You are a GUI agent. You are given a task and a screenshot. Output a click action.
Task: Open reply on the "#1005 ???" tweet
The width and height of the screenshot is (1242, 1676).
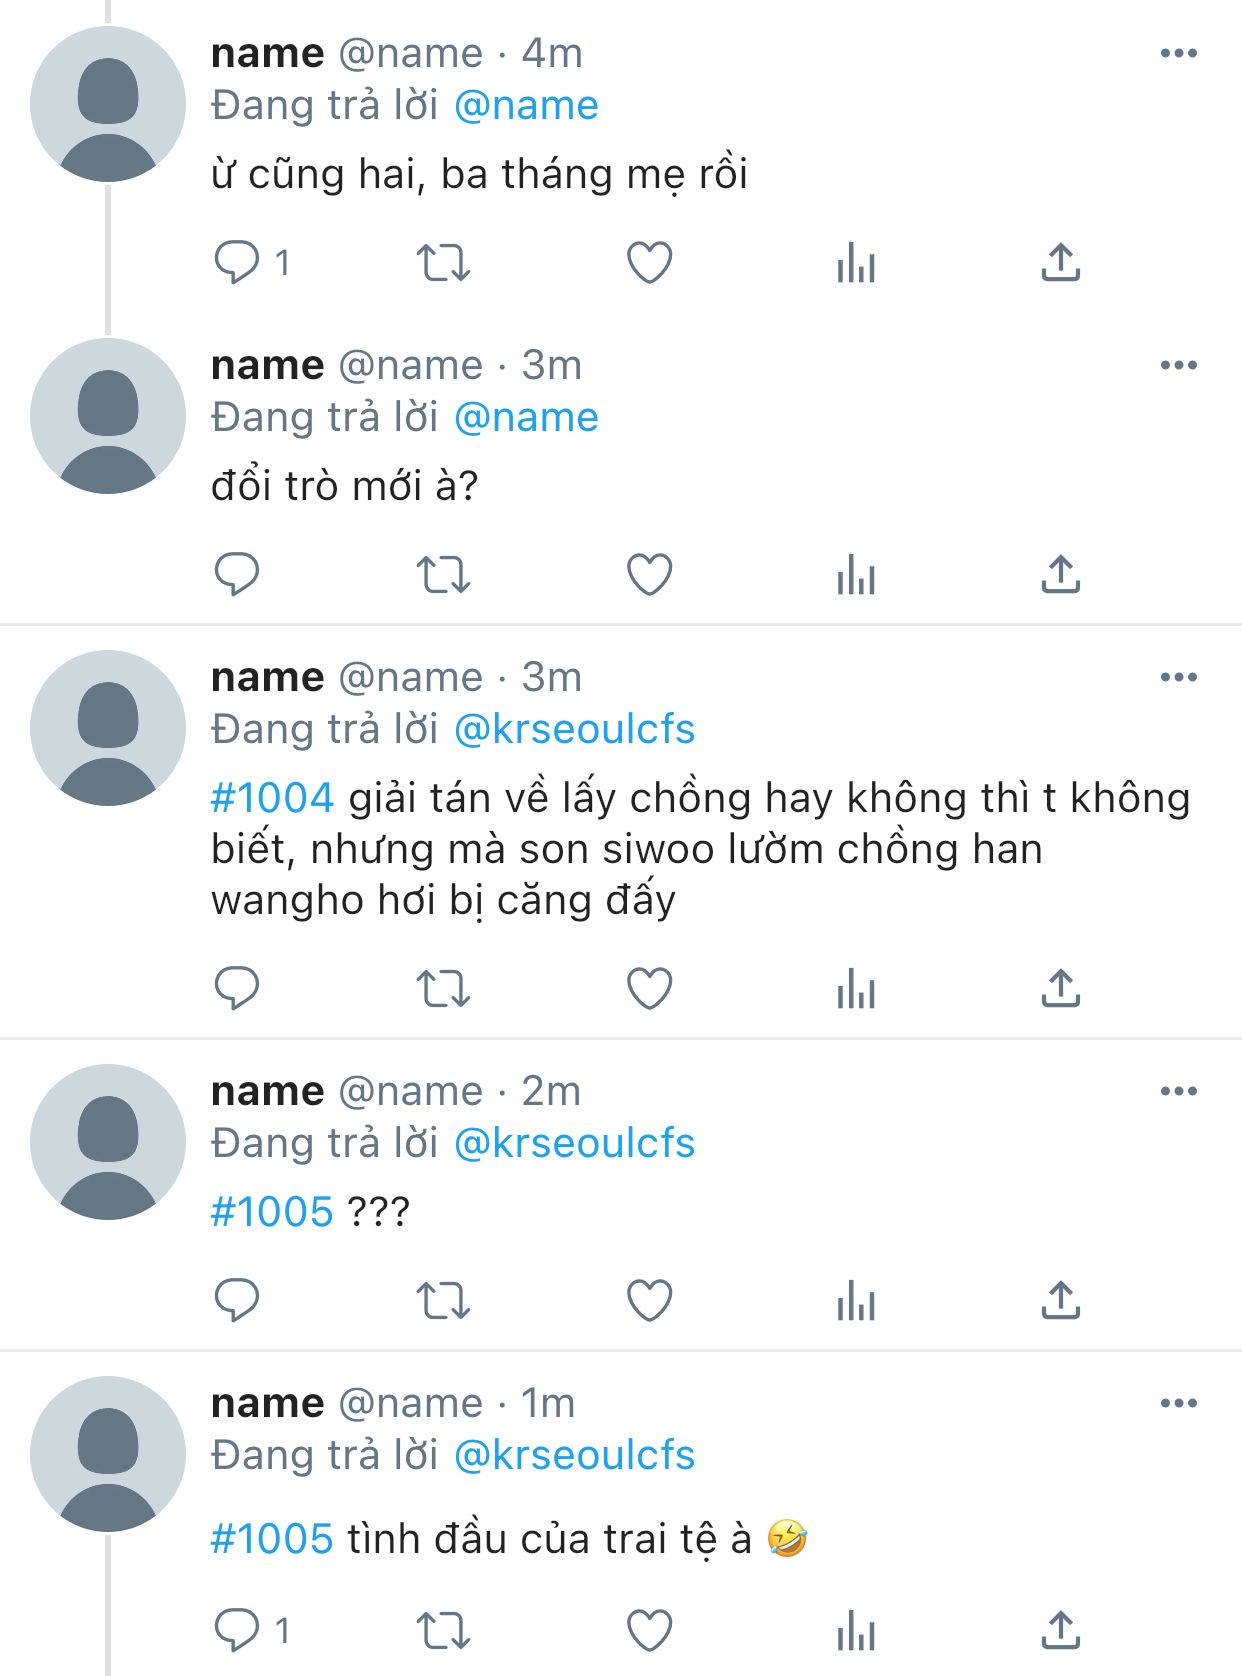(x=237, y=1301)
